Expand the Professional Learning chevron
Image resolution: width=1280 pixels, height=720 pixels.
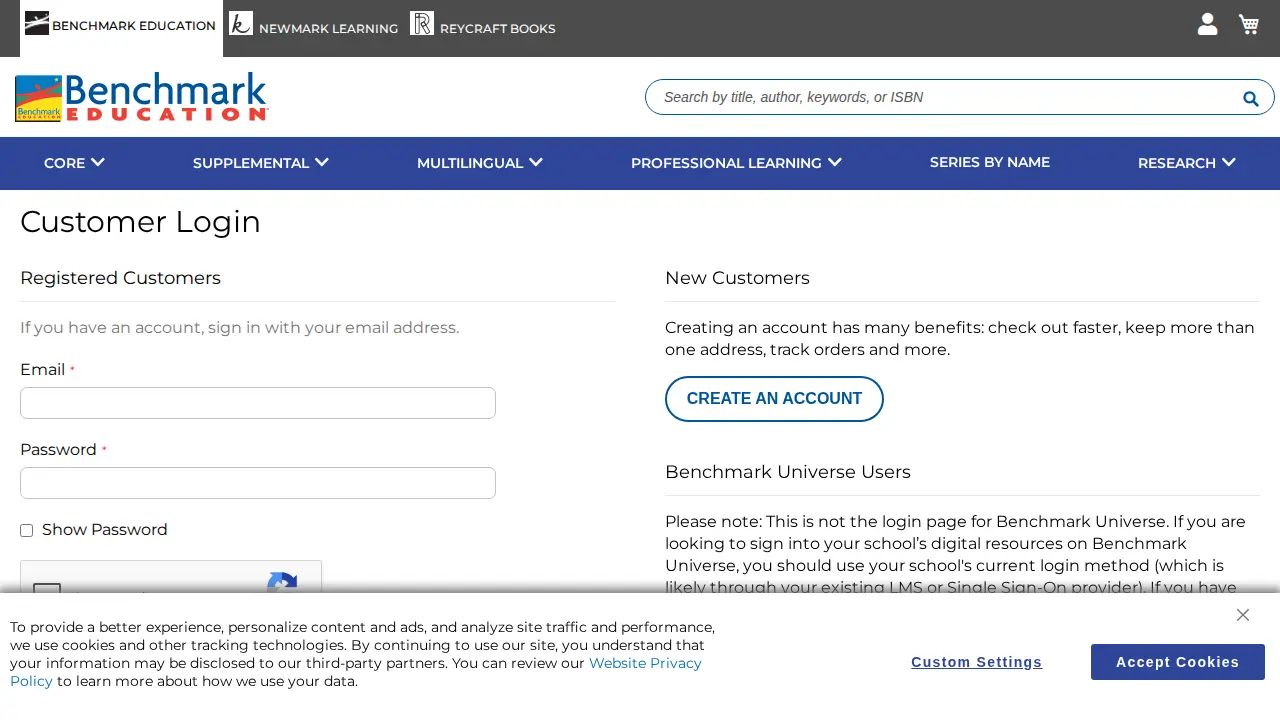(835, 162)
